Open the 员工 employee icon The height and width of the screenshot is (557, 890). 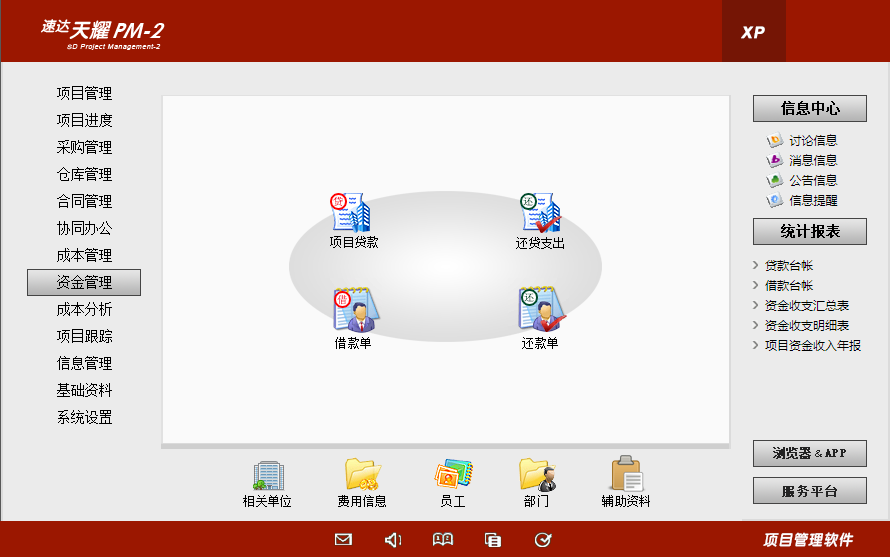tap(452, 476)
